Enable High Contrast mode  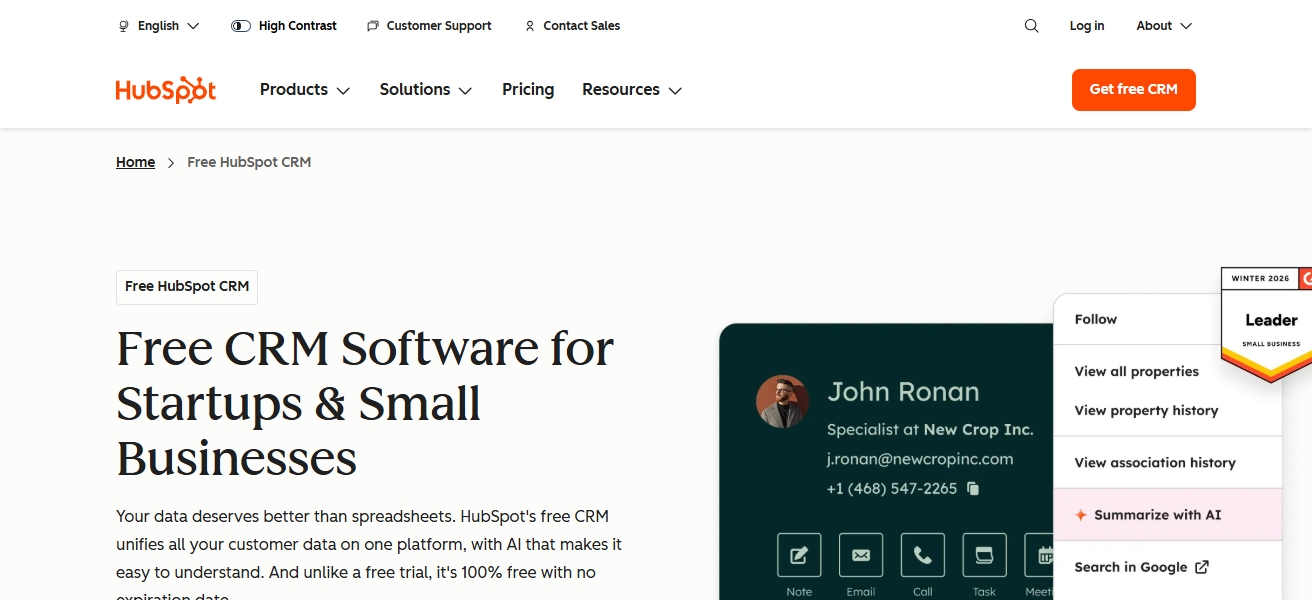point(284,25)
